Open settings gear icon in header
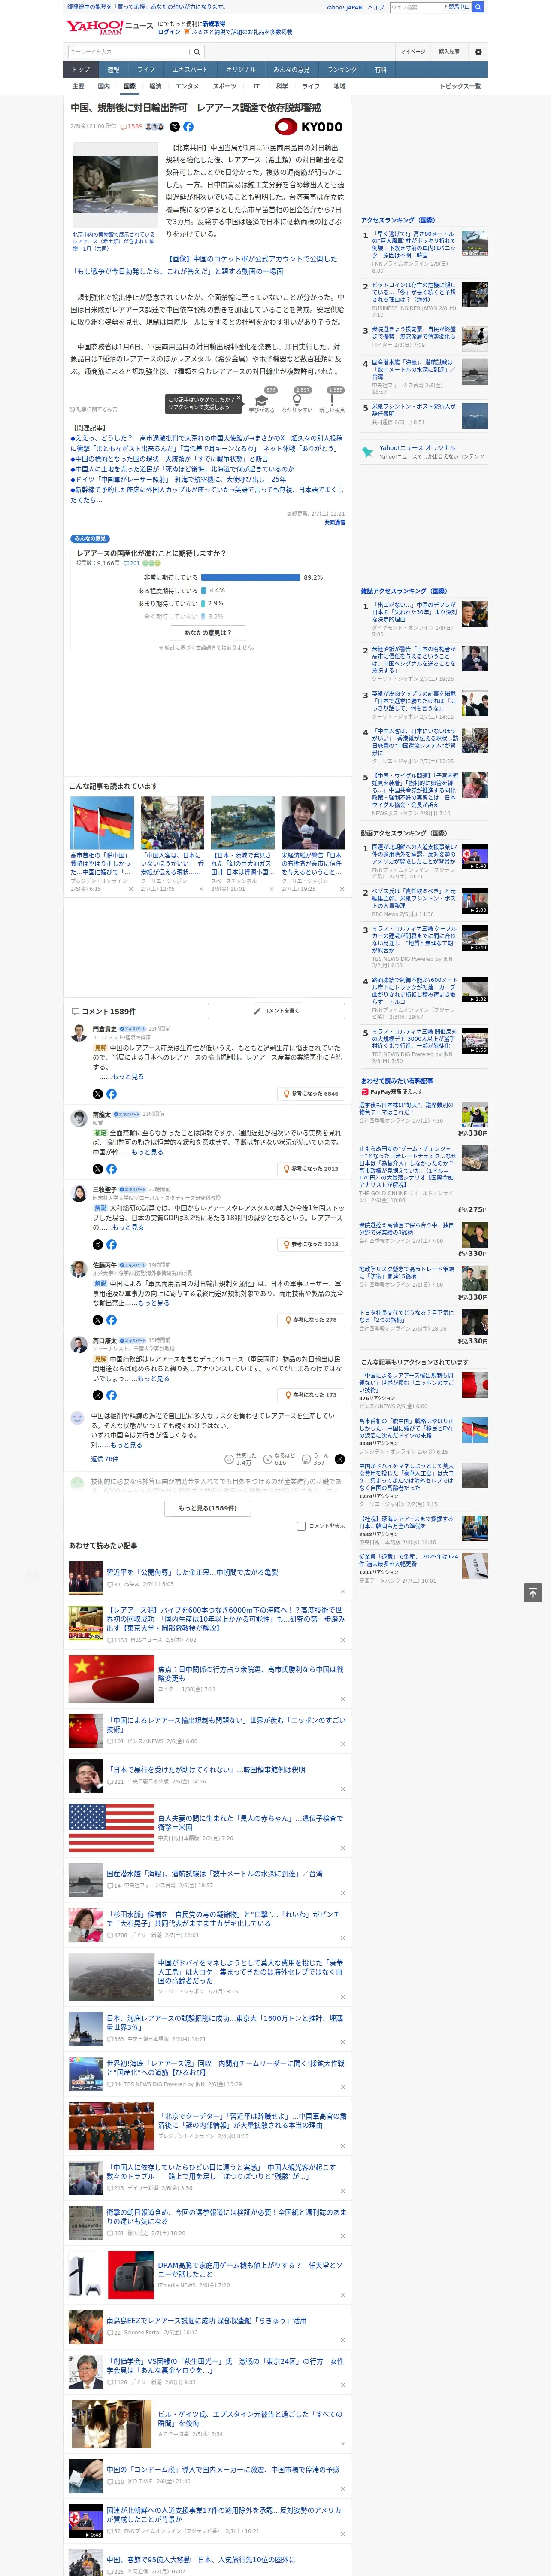 point(477,52)
